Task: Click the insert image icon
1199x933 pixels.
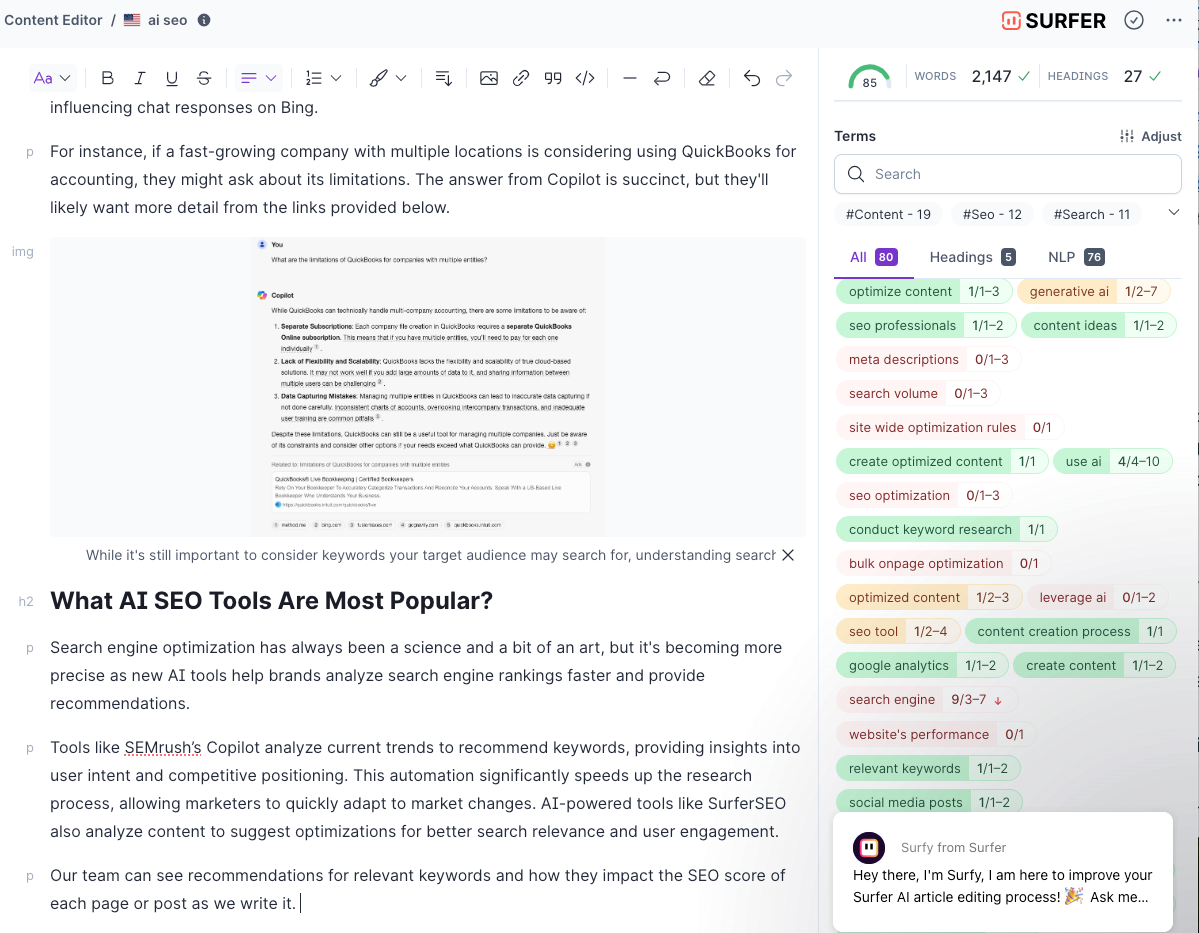Action: [489, 78]
